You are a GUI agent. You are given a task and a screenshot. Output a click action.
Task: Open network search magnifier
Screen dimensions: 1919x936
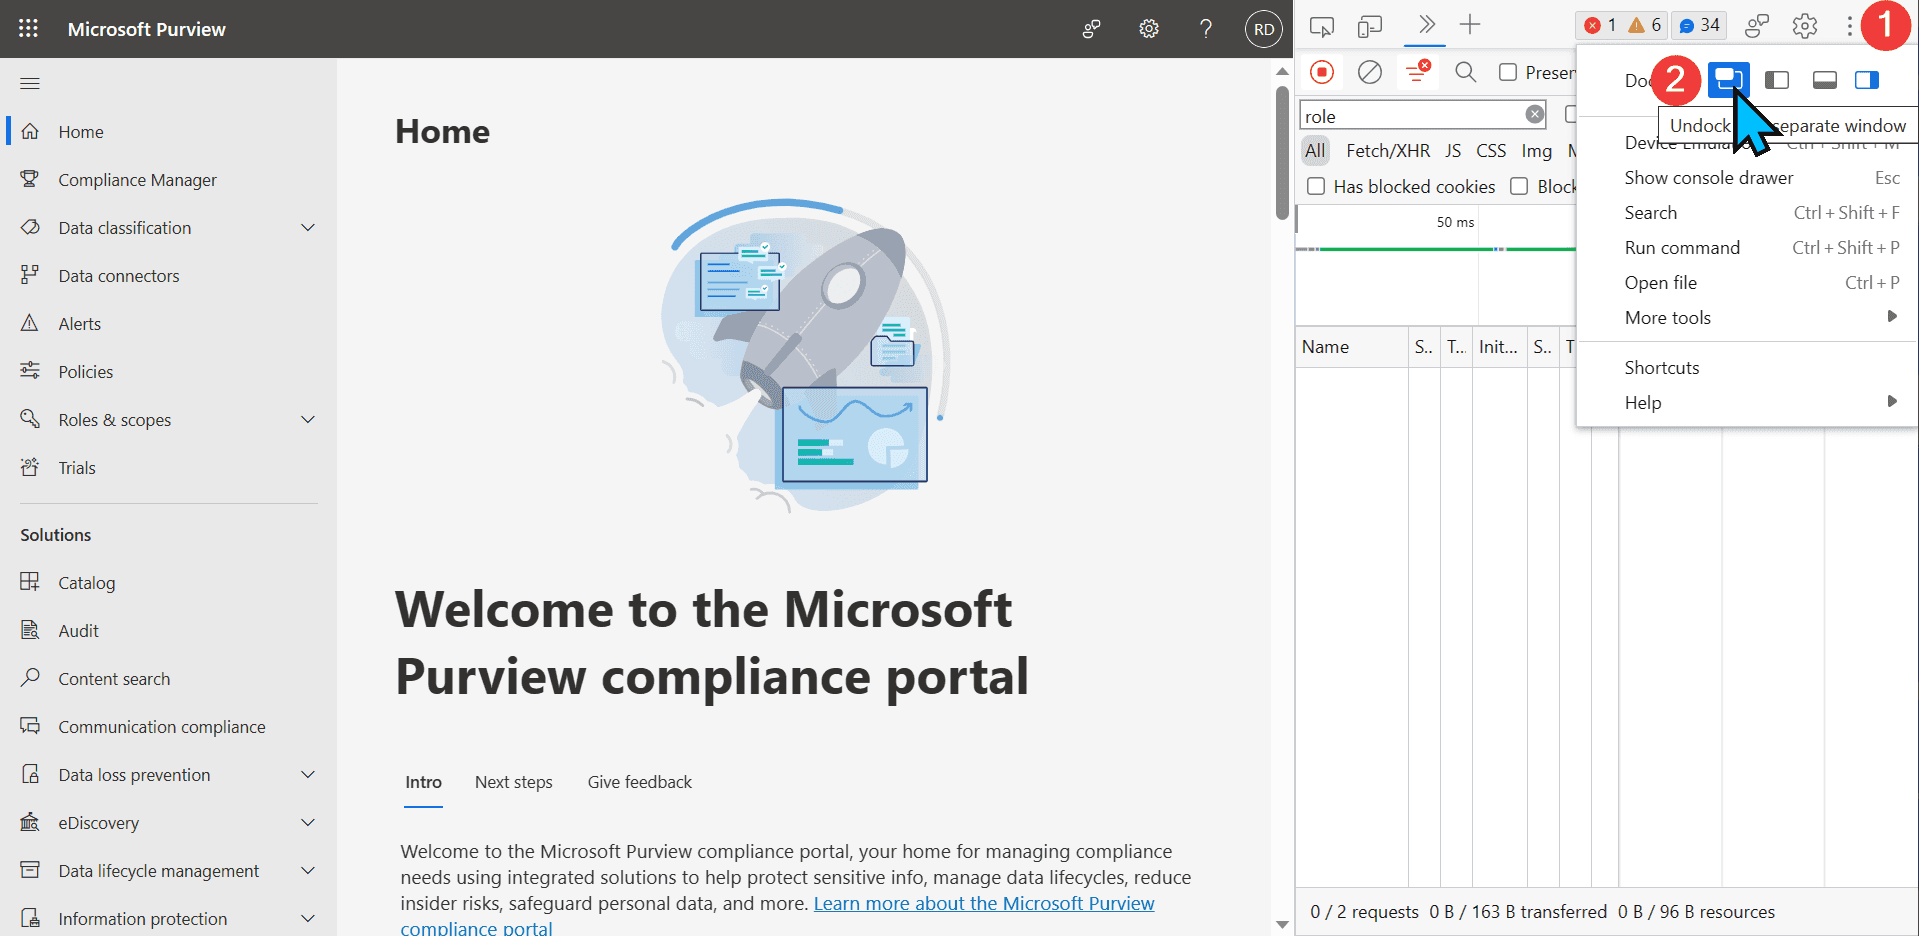pyautogui.click(x=1465, y=72)
